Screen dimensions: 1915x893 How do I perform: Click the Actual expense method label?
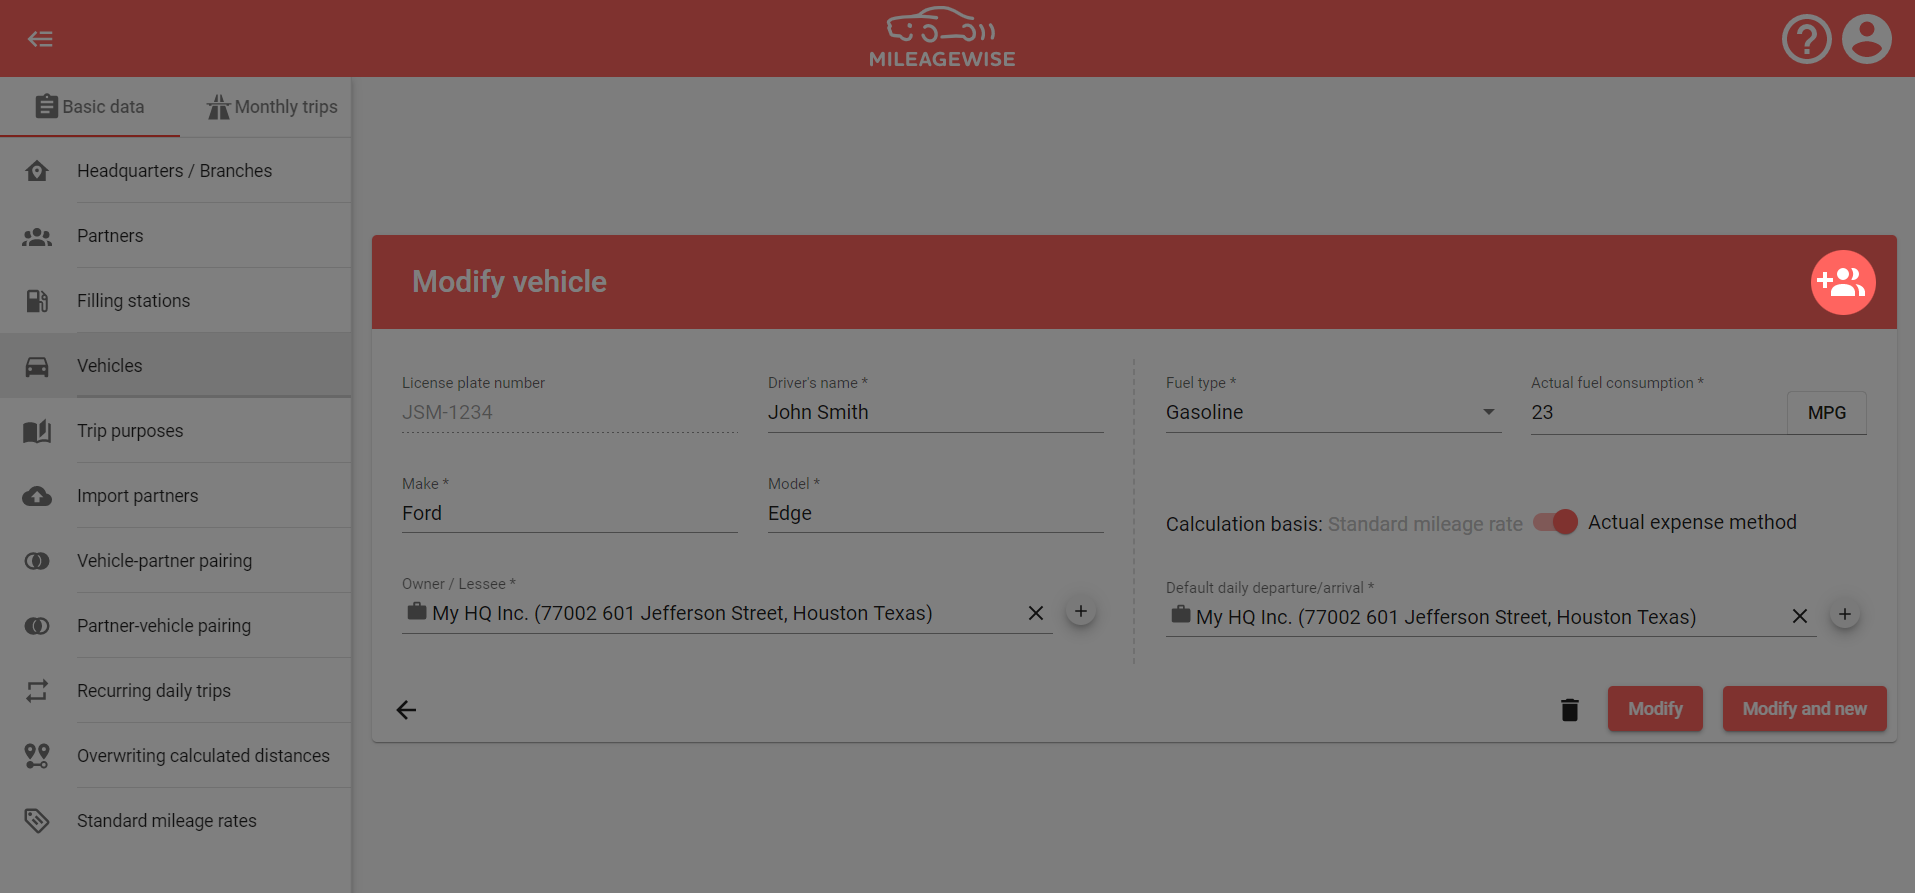pos(1692,522)
